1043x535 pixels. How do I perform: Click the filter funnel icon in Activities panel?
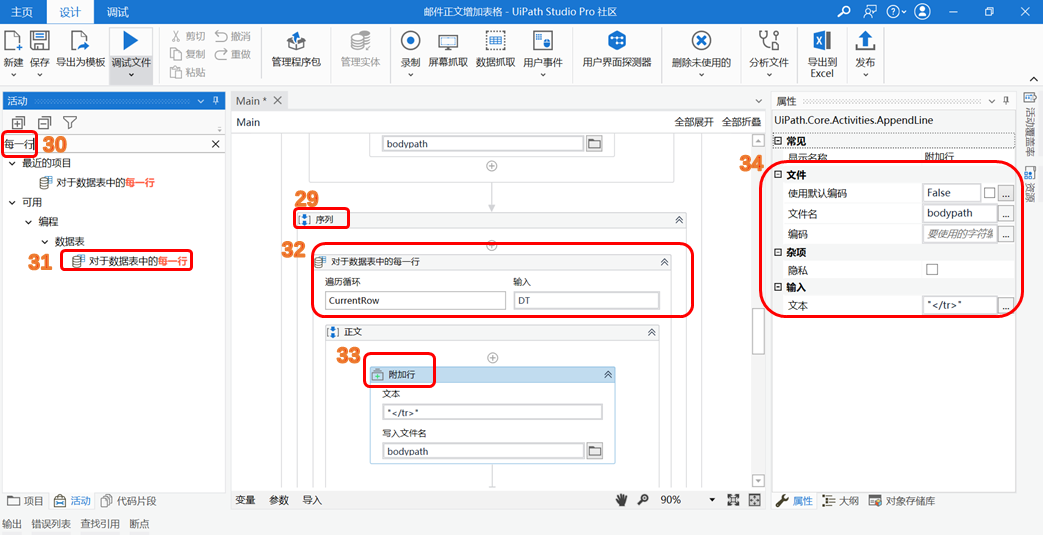[x=70, y=122]
